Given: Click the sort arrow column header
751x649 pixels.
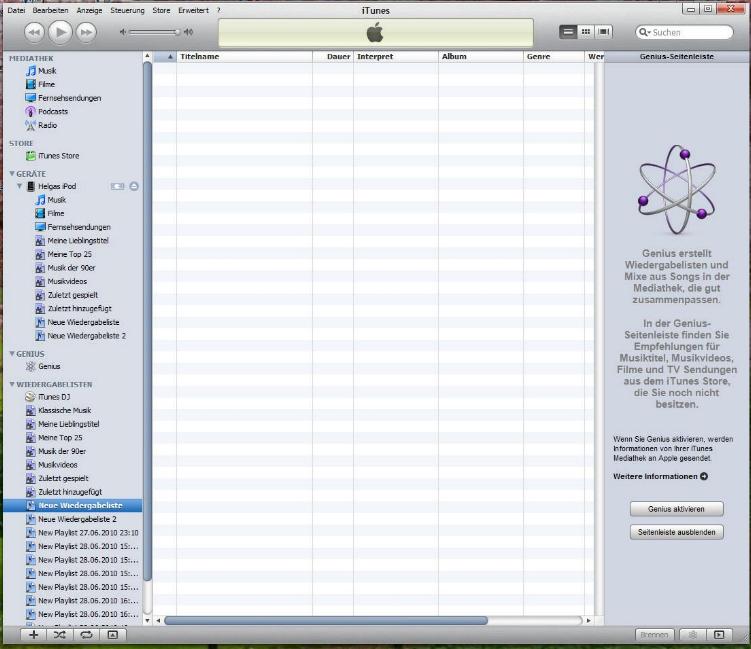Looking at the screenshot, I should point(165,57).
